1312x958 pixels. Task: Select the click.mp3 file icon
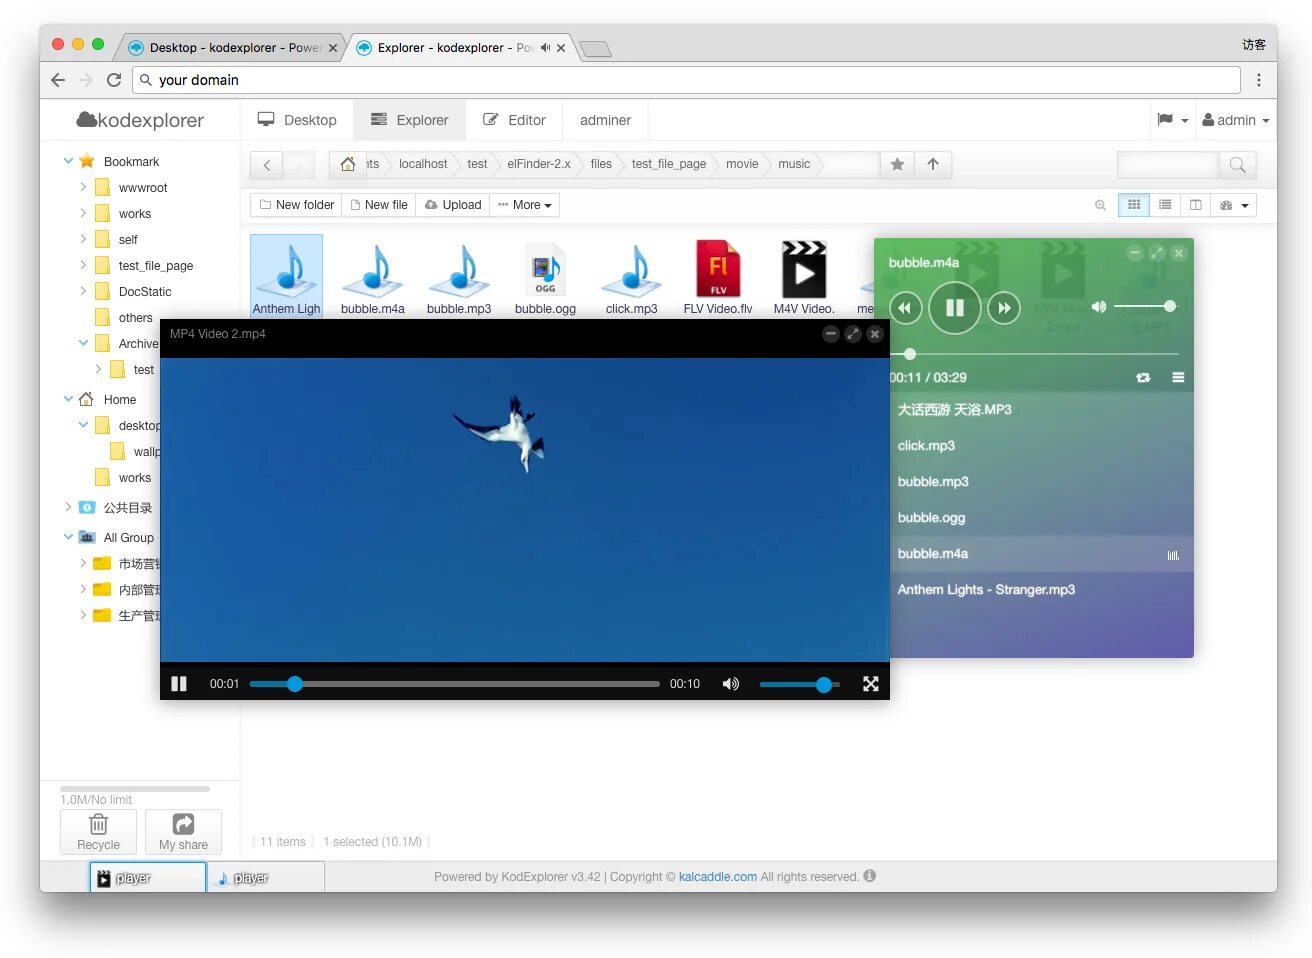[x=632, y=277]
